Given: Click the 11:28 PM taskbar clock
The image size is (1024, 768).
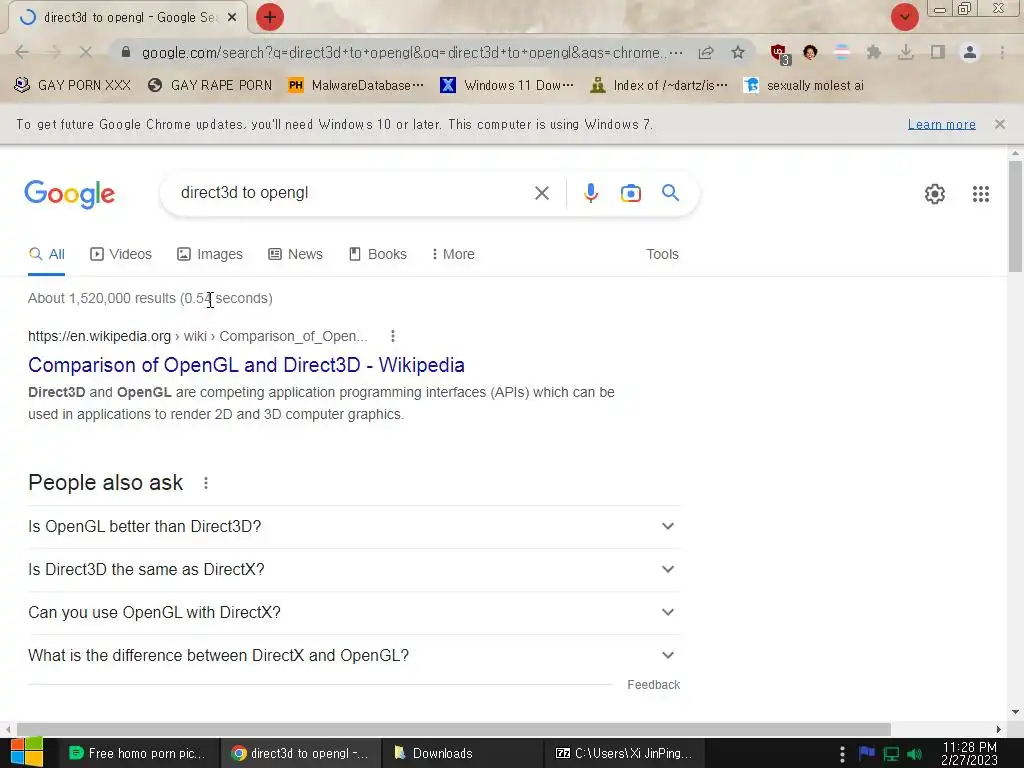Looking at the screenshot, I should [x=969, y=754].
